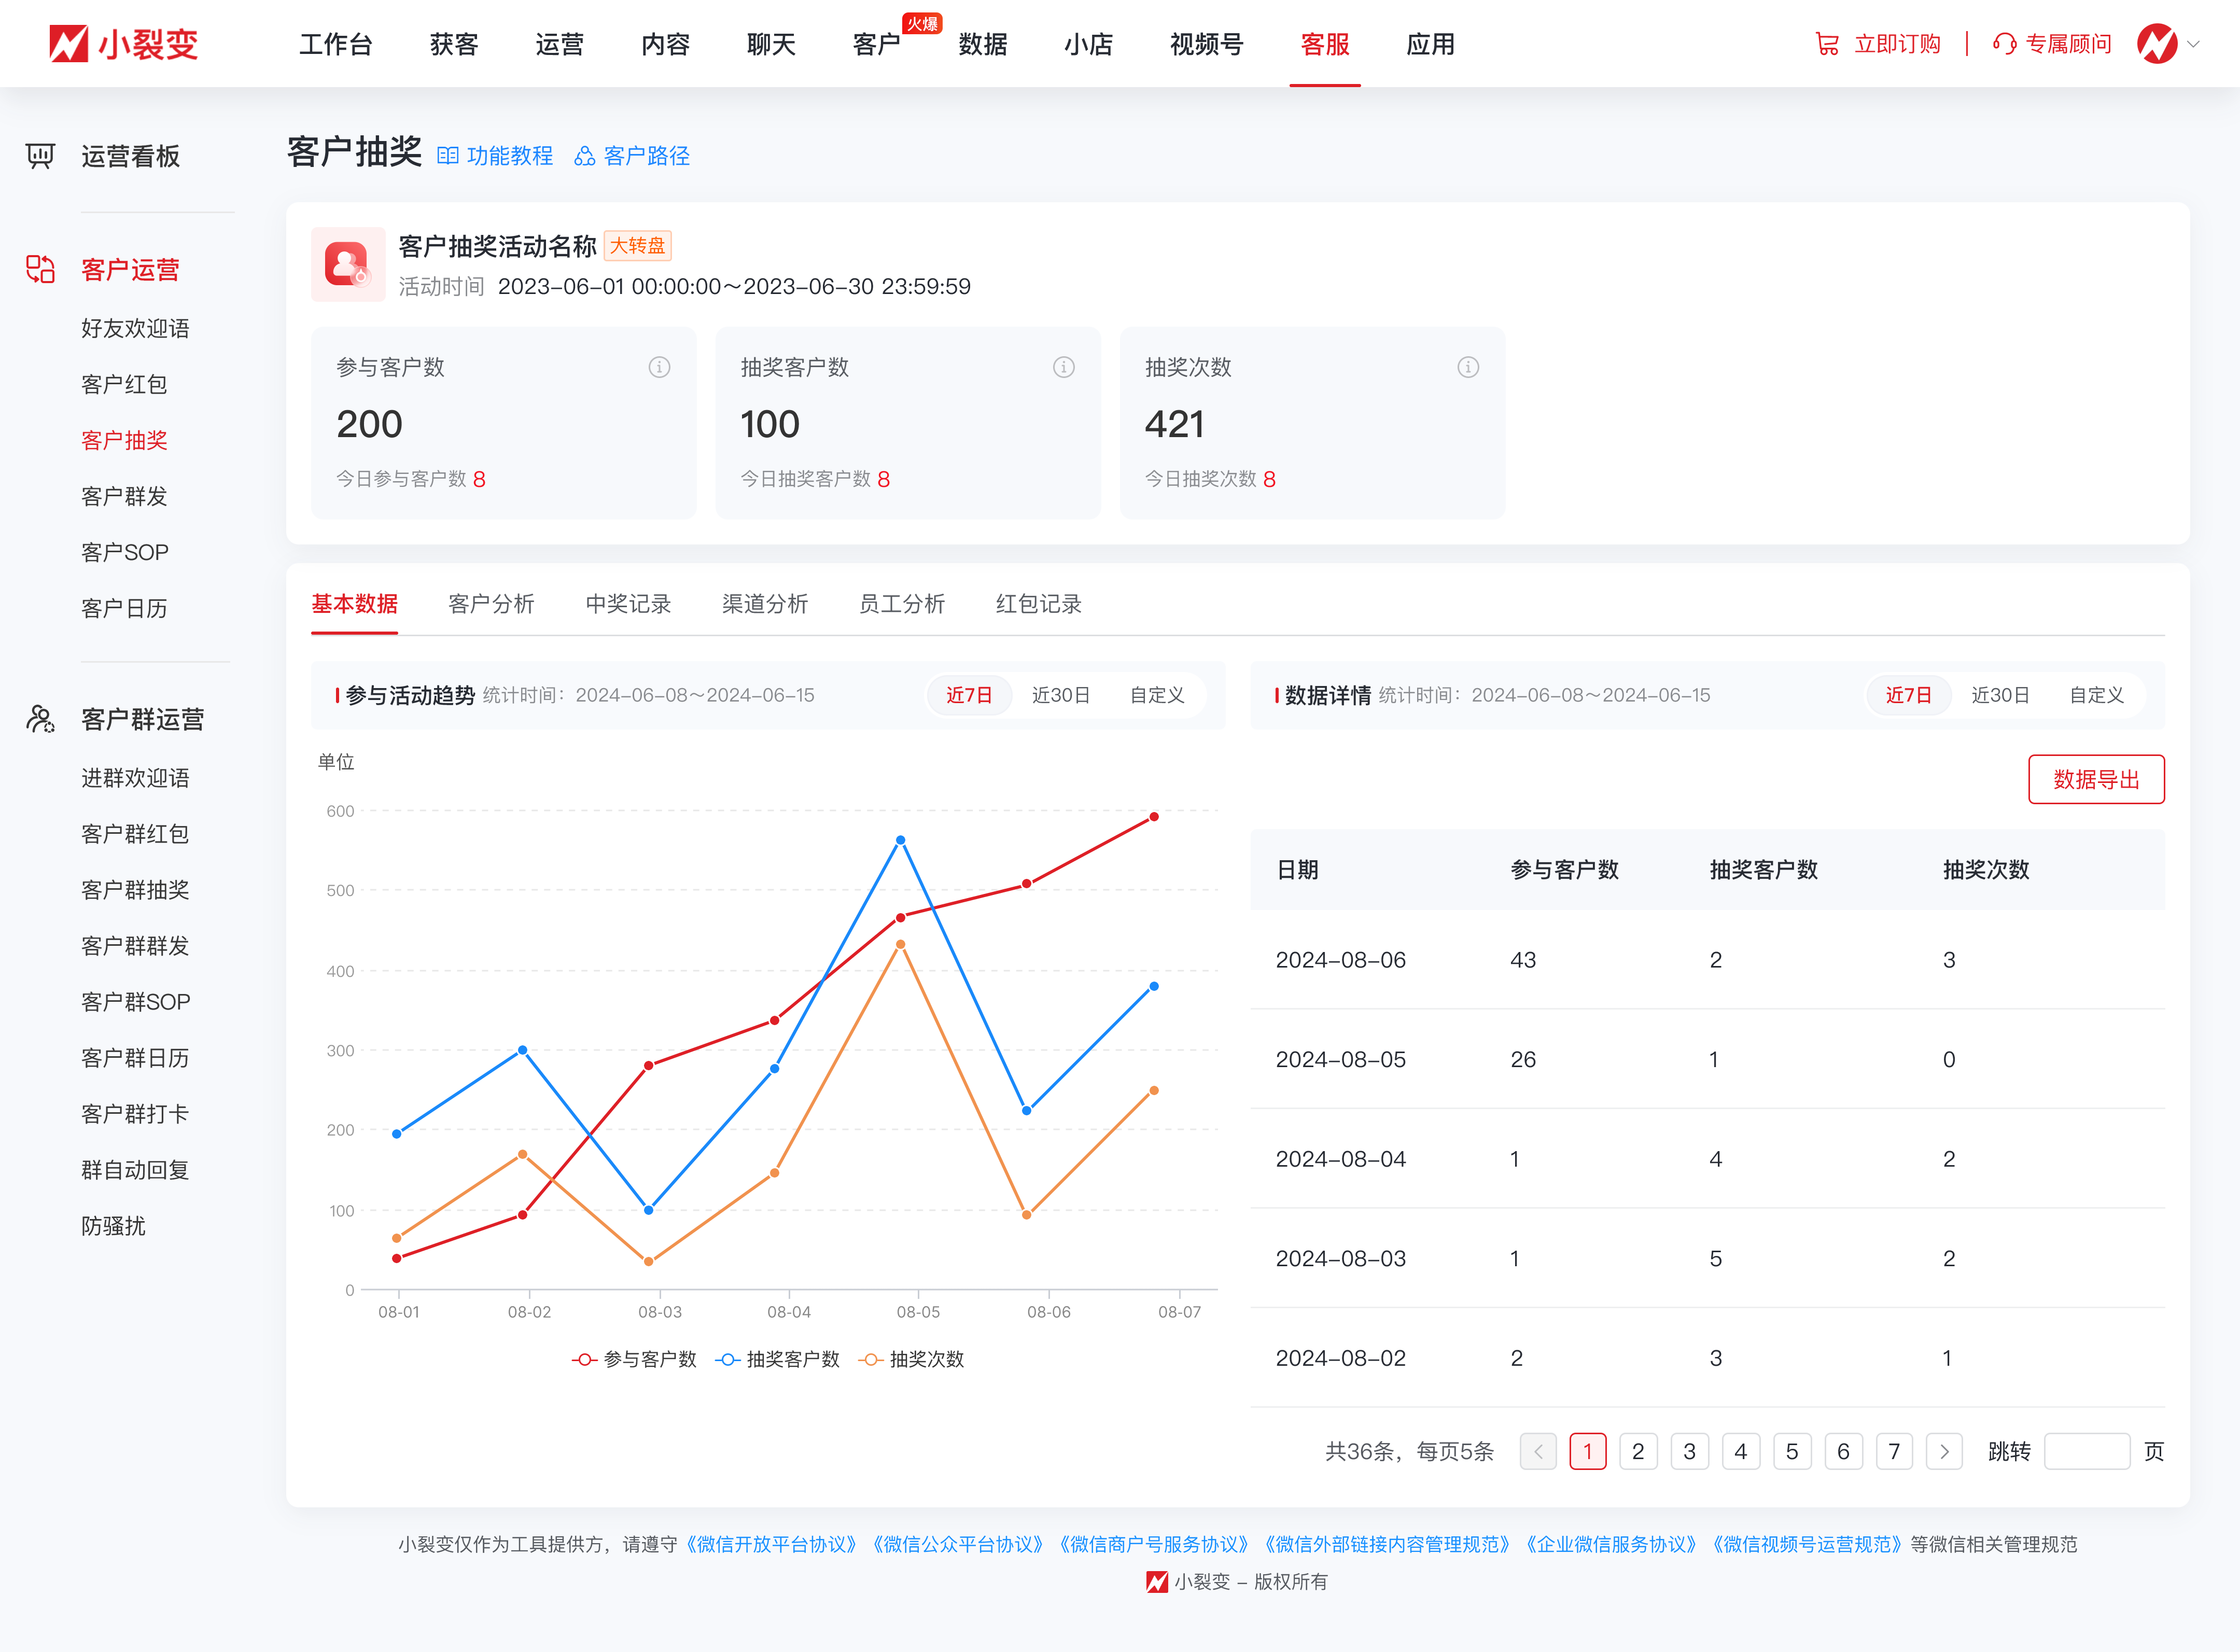The image size is (2240, 1652).
Task: Click the 客户群运营 sidebar icon
Action: 40,719
